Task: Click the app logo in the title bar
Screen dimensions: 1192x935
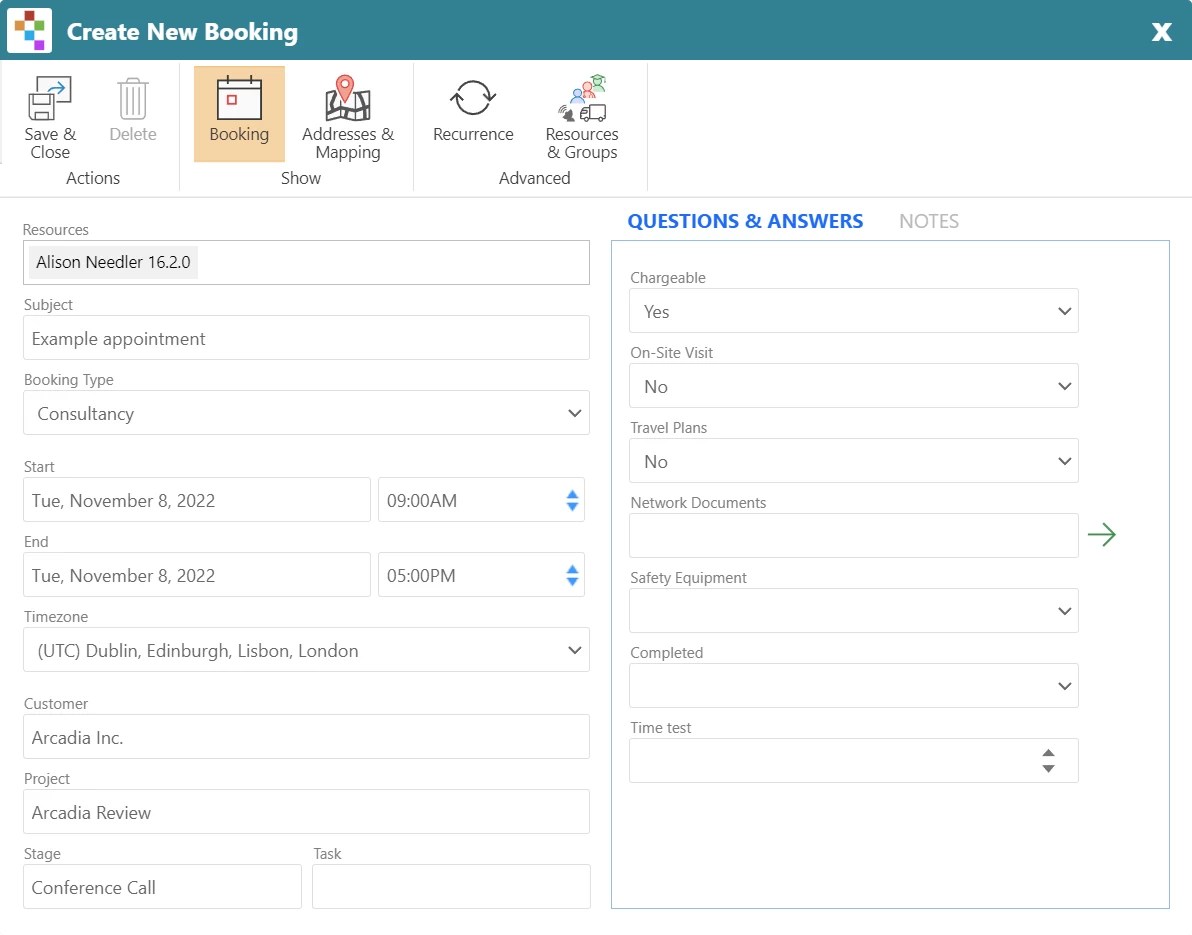Action: tap(30, 30)
